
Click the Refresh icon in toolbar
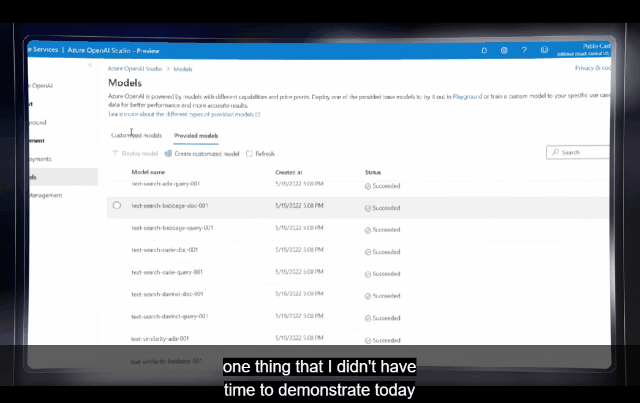249,154
